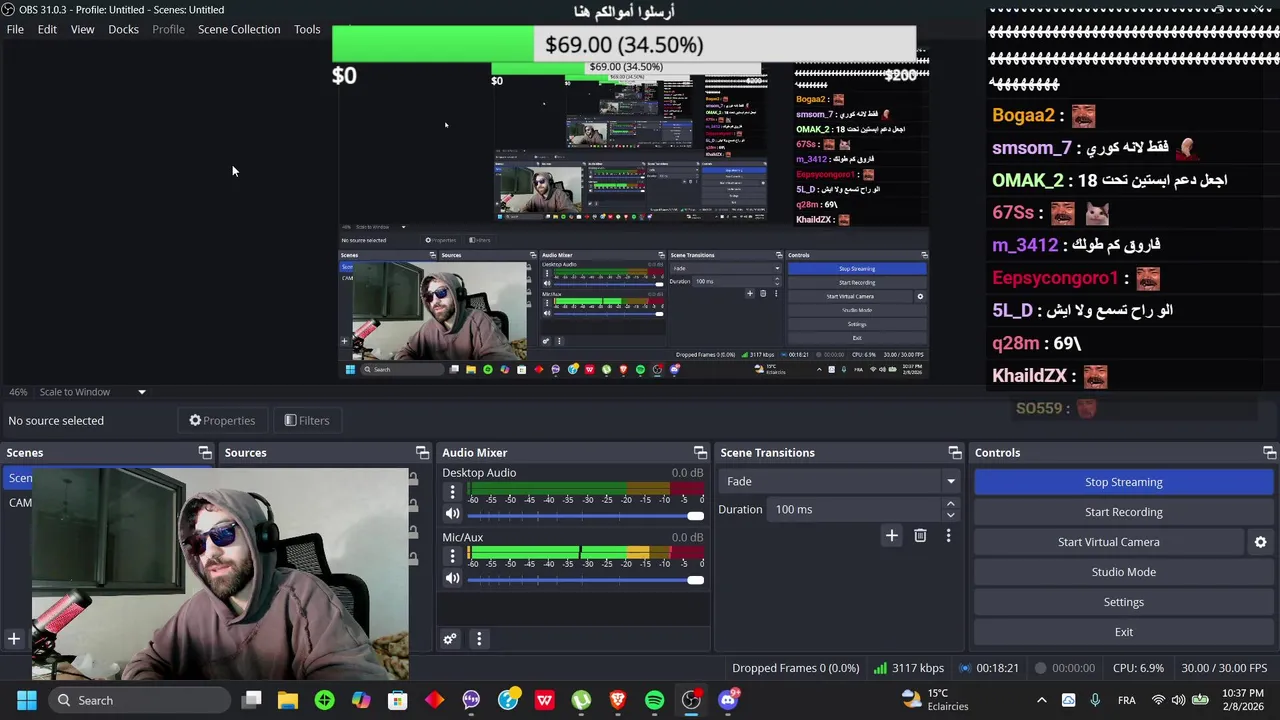Increase transition duration with up arrow

click(950, 504)
